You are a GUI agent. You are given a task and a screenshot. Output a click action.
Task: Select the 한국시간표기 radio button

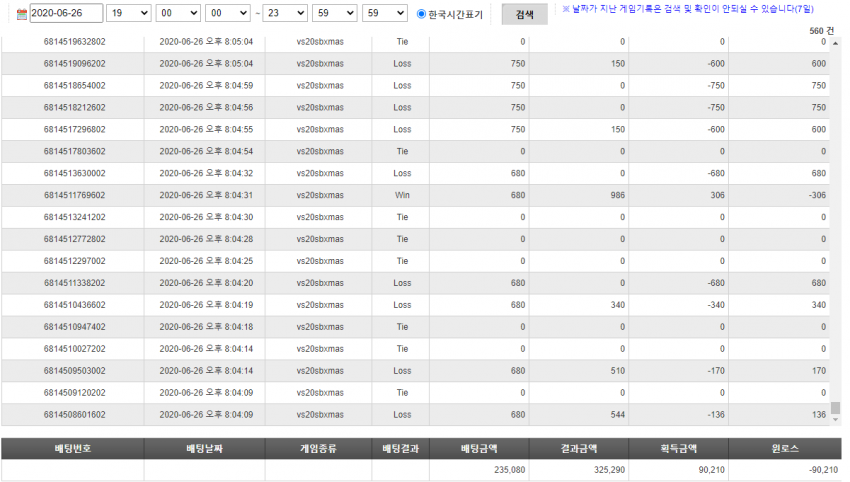[x=421, y=14]
